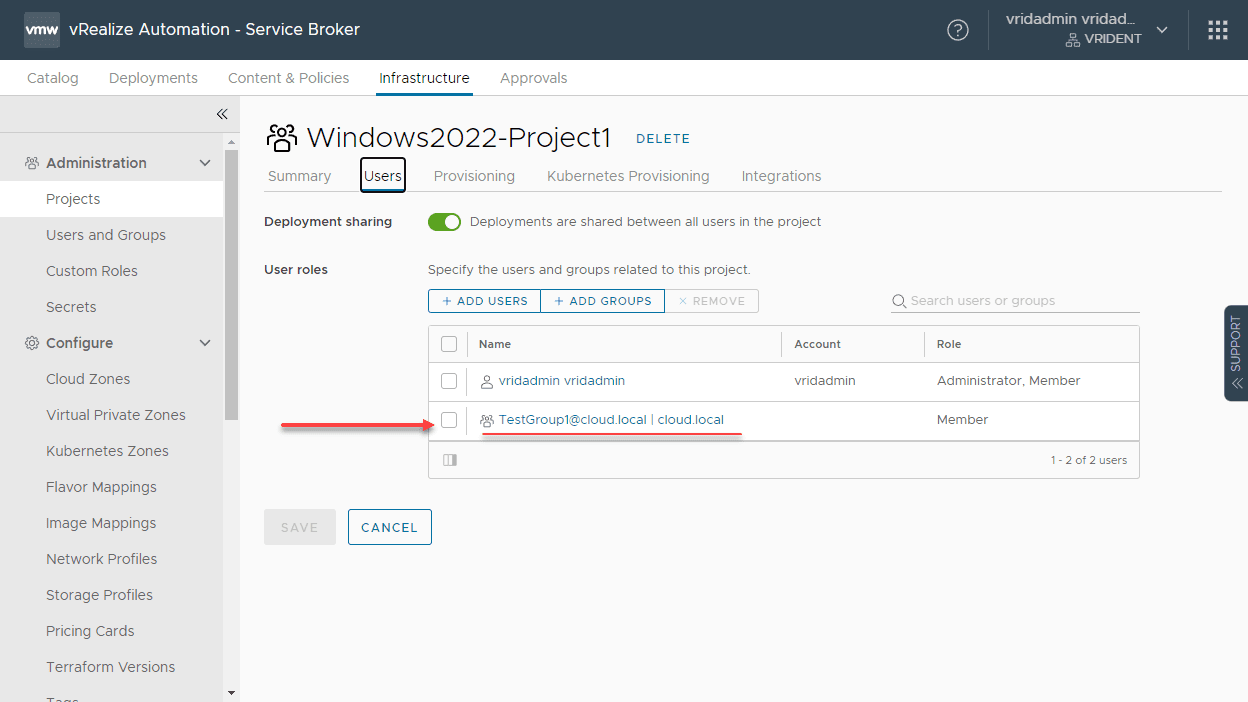The height and width of the screenshot is (702, 1248).
Task: Sort table by Name column header
Action: click(495, 344)
